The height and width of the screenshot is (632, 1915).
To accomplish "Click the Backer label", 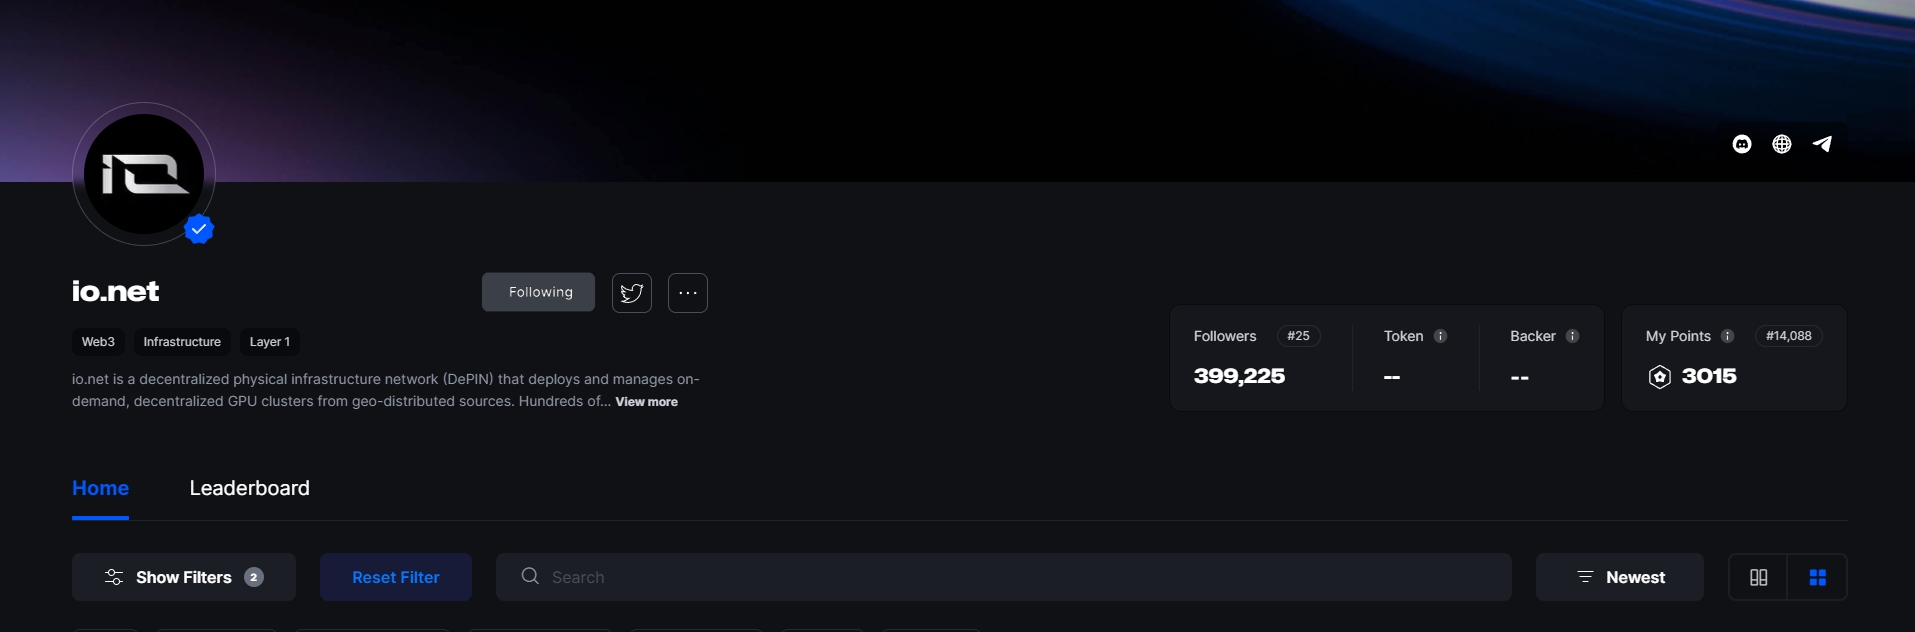I will click(1533, 336).
